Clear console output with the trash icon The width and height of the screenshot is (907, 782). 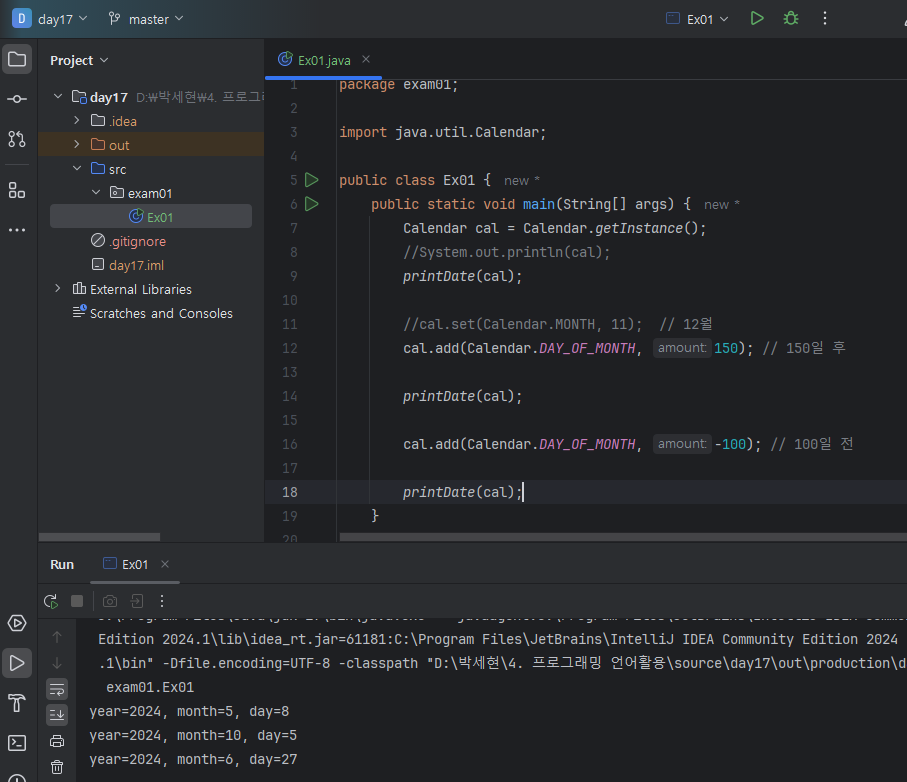57,767
